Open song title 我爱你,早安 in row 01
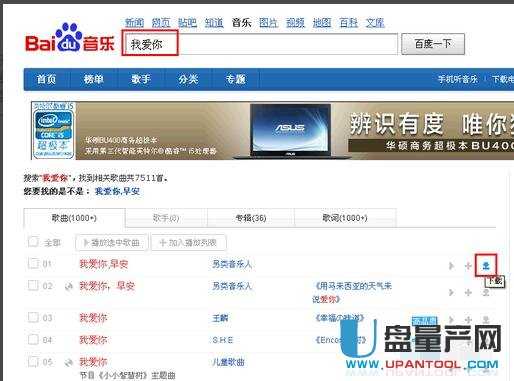 coord(104,264)
